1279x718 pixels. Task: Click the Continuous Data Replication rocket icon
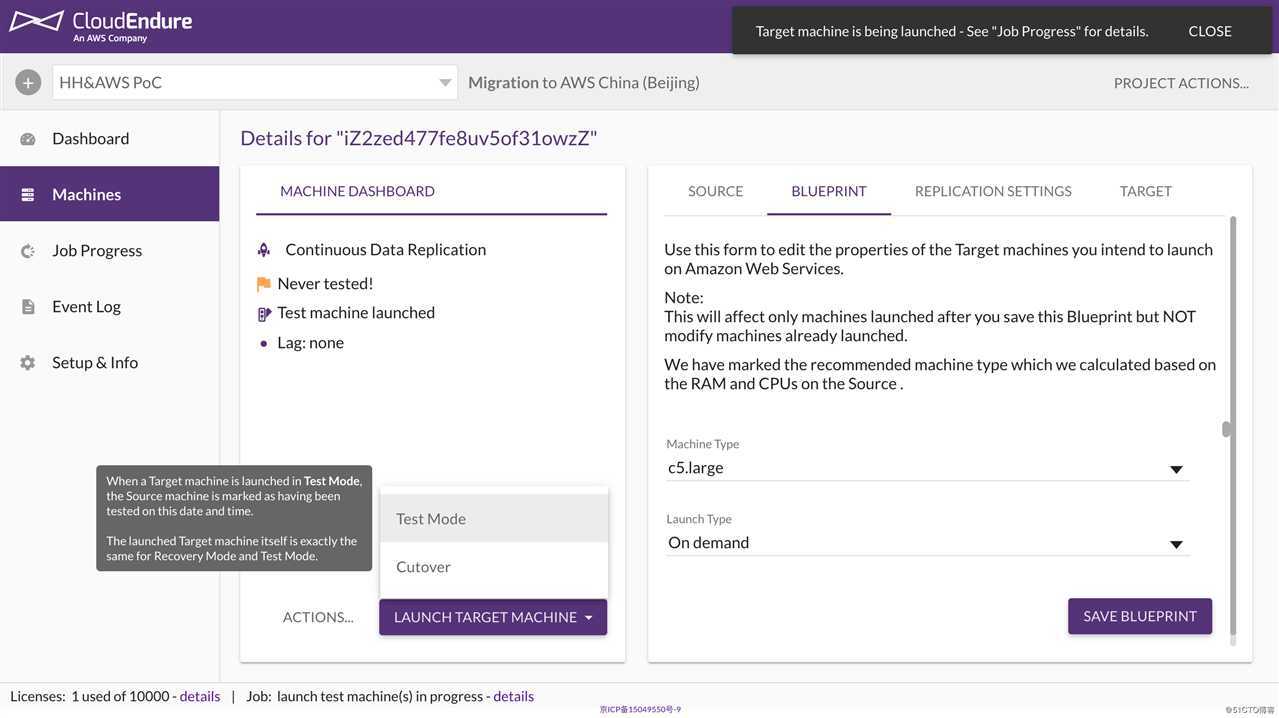point(264,250)
